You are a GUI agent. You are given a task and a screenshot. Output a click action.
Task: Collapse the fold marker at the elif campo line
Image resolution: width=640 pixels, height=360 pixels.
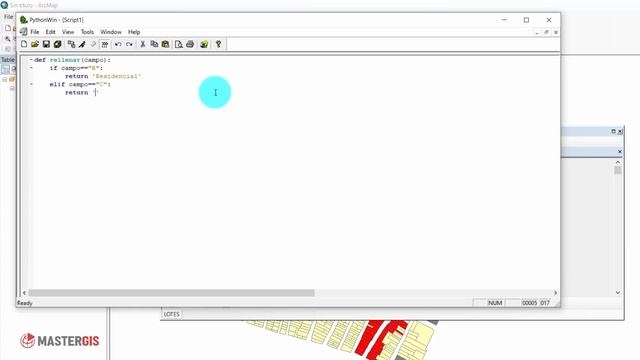coord(31,84)
